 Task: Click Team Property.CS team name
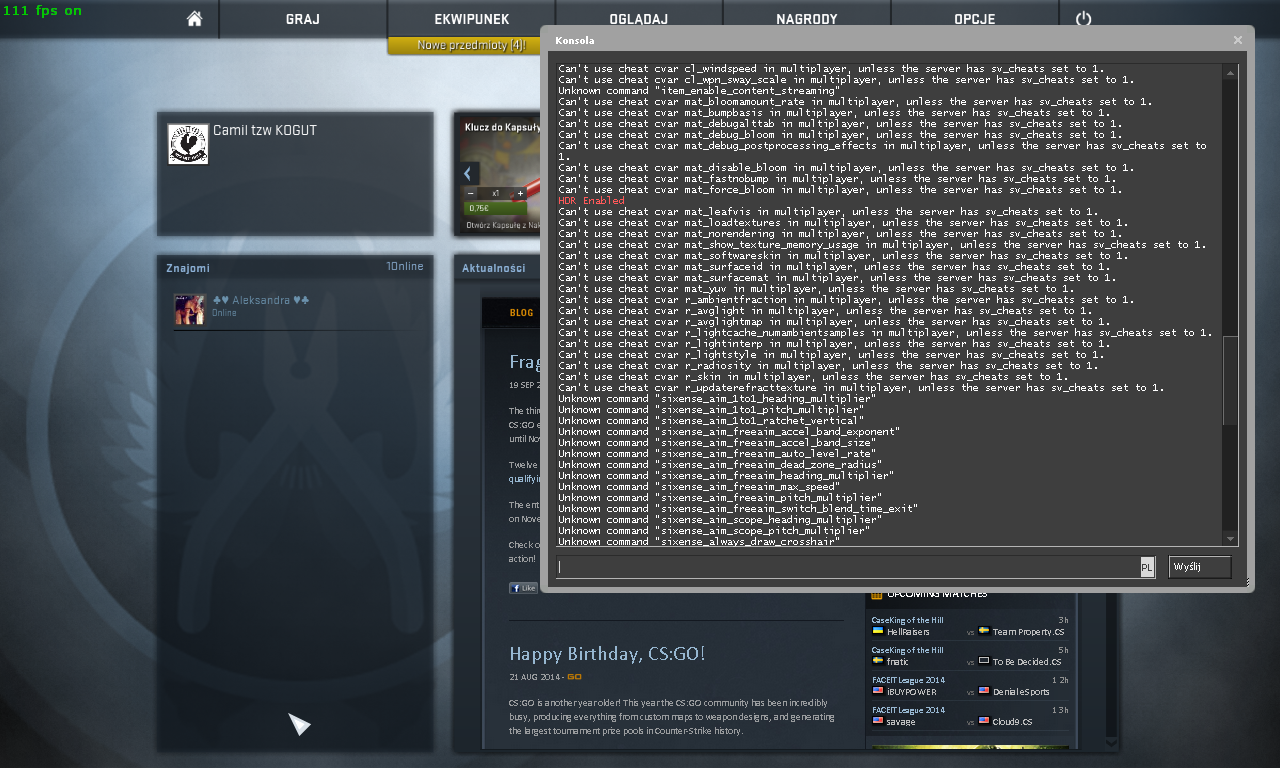point(1029,632)
